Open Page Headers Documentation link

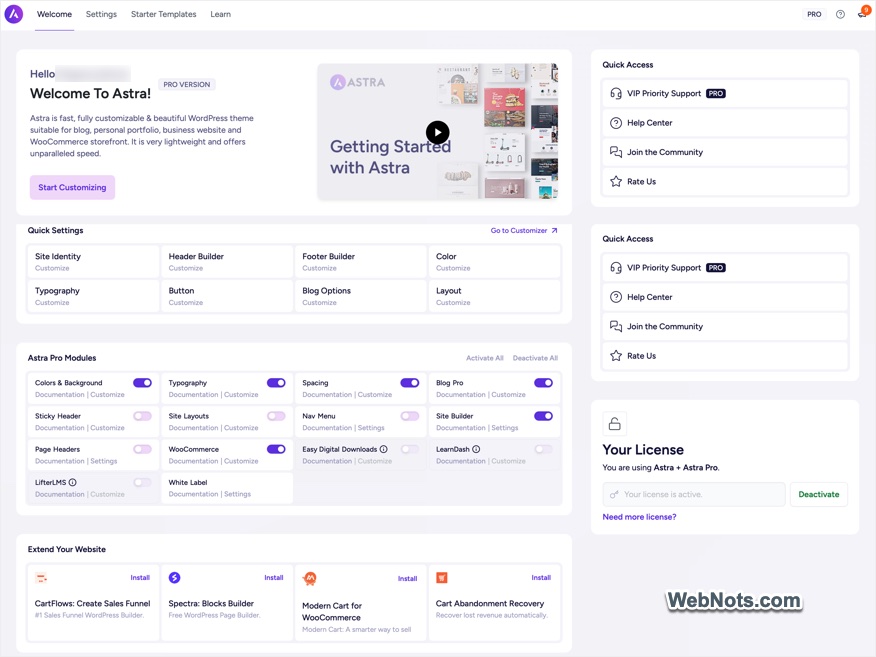pos(59,461)
